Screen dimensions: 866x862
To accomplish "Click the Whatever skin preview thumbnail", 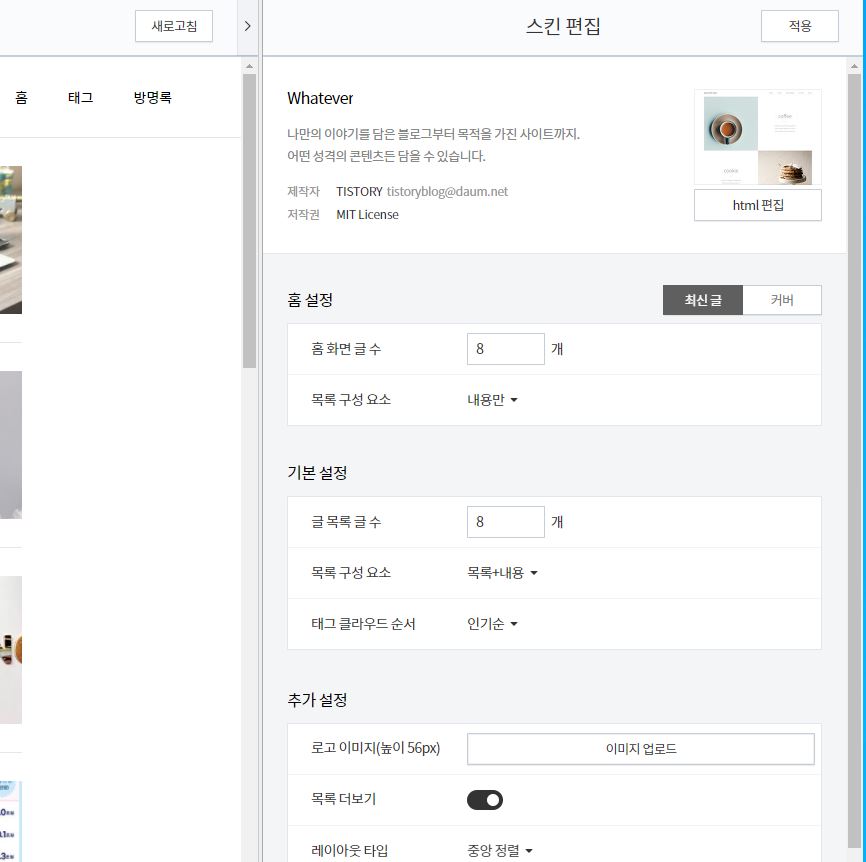I will (757, 137).
